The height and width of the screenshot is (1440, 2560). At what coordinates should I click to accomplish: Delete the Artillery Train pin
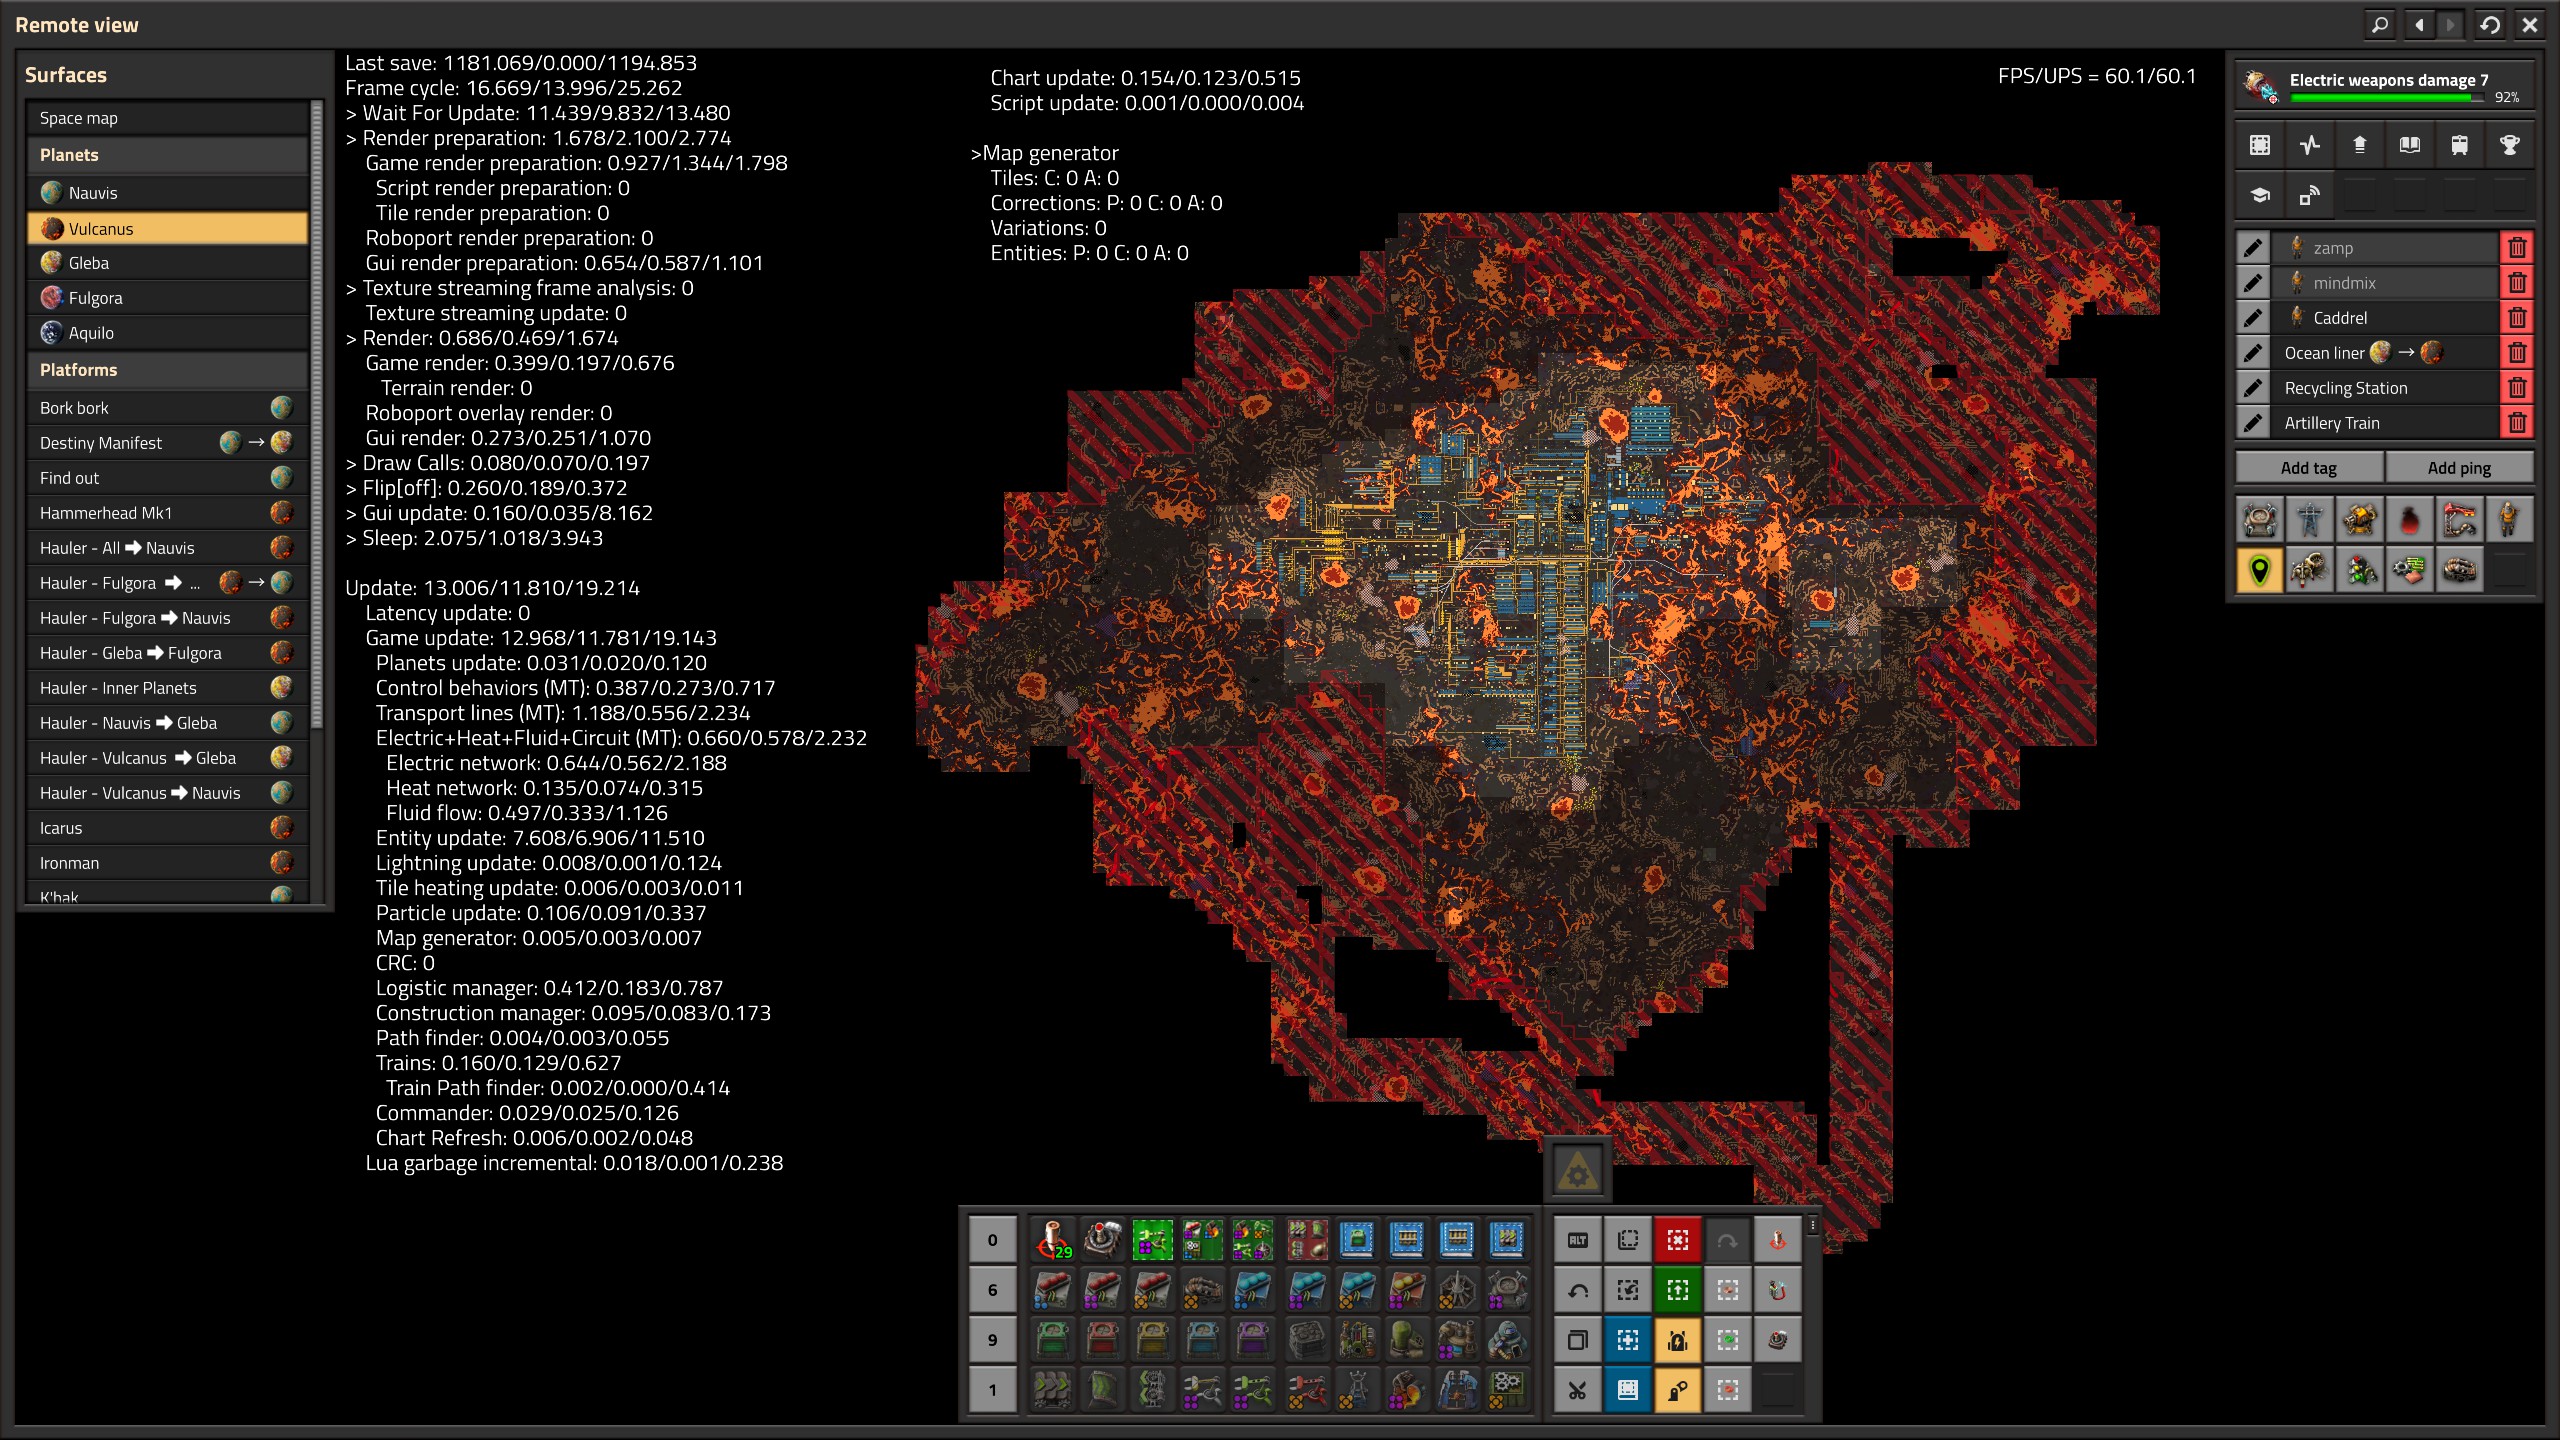click(x=2517, y=423)
